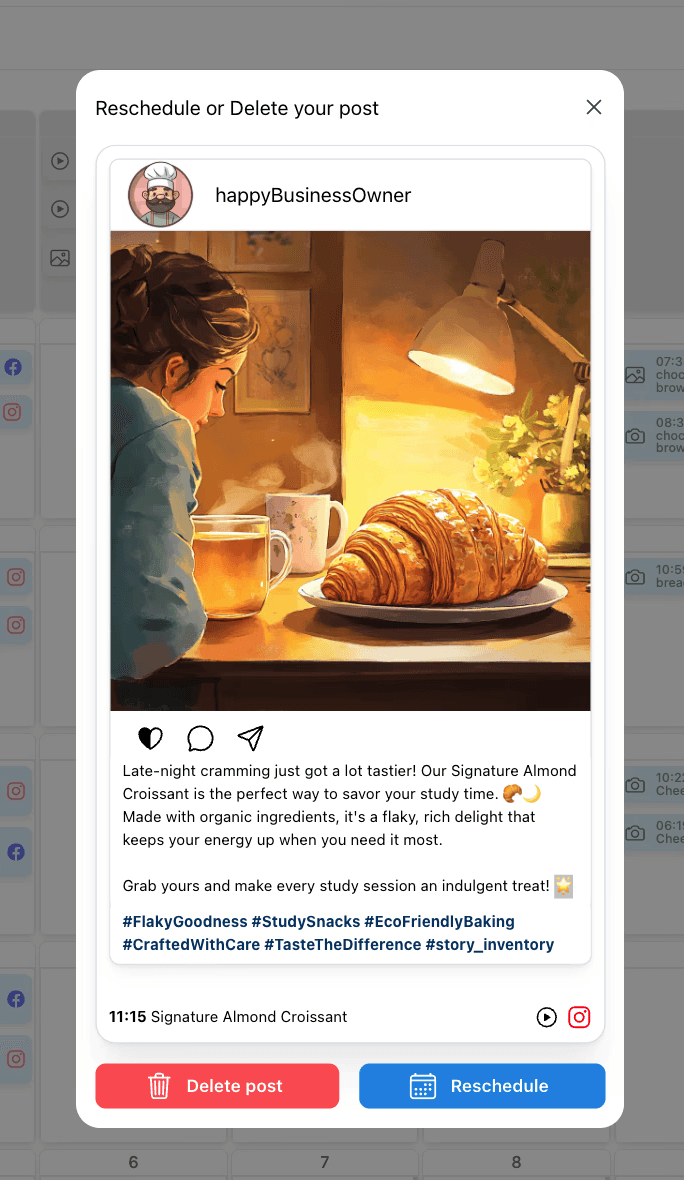This screenshot has height=1180, width=684.
Task: Reschedule the Signature Almond Croissant post
Action: [482, 1086]
